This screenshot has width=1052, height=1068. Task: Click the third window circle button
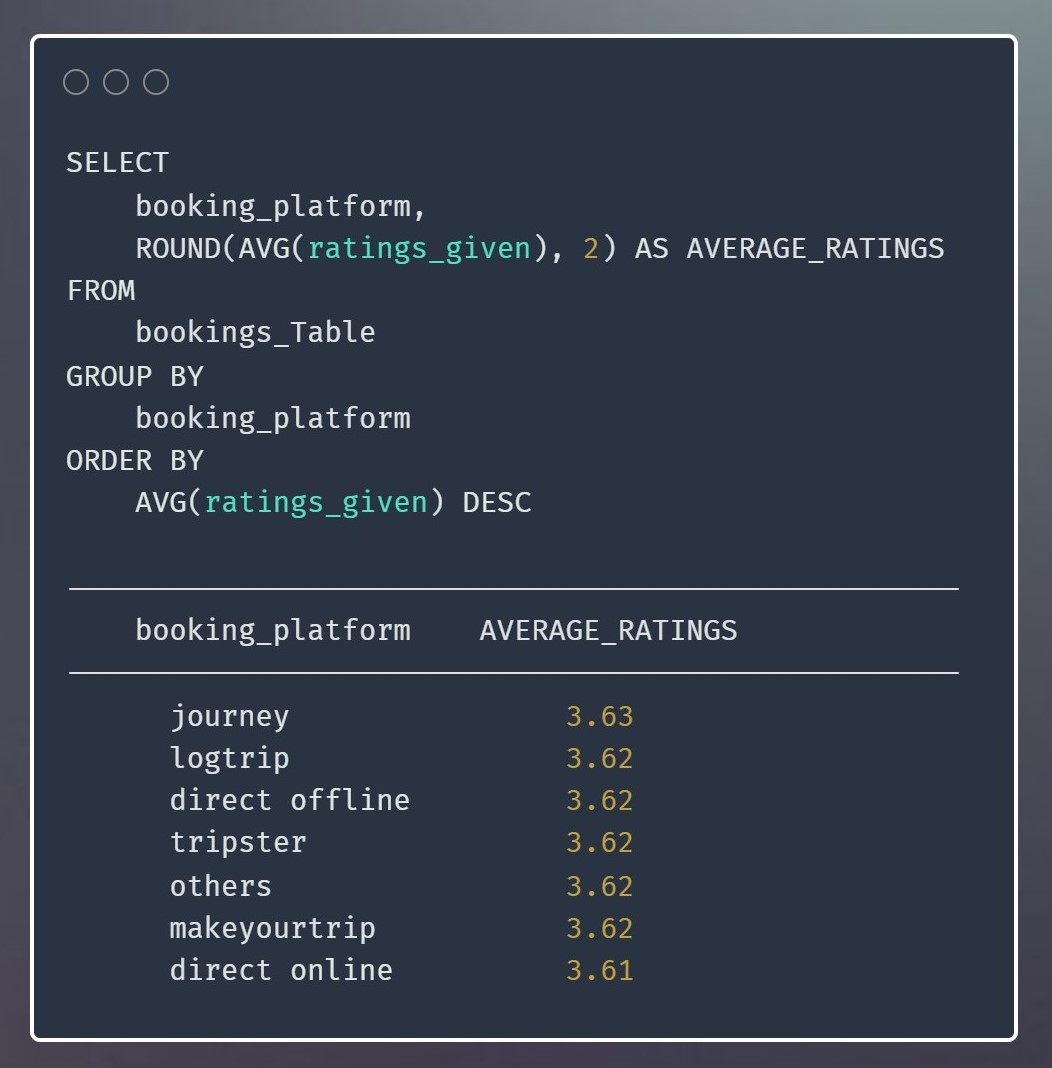point(156,82)
